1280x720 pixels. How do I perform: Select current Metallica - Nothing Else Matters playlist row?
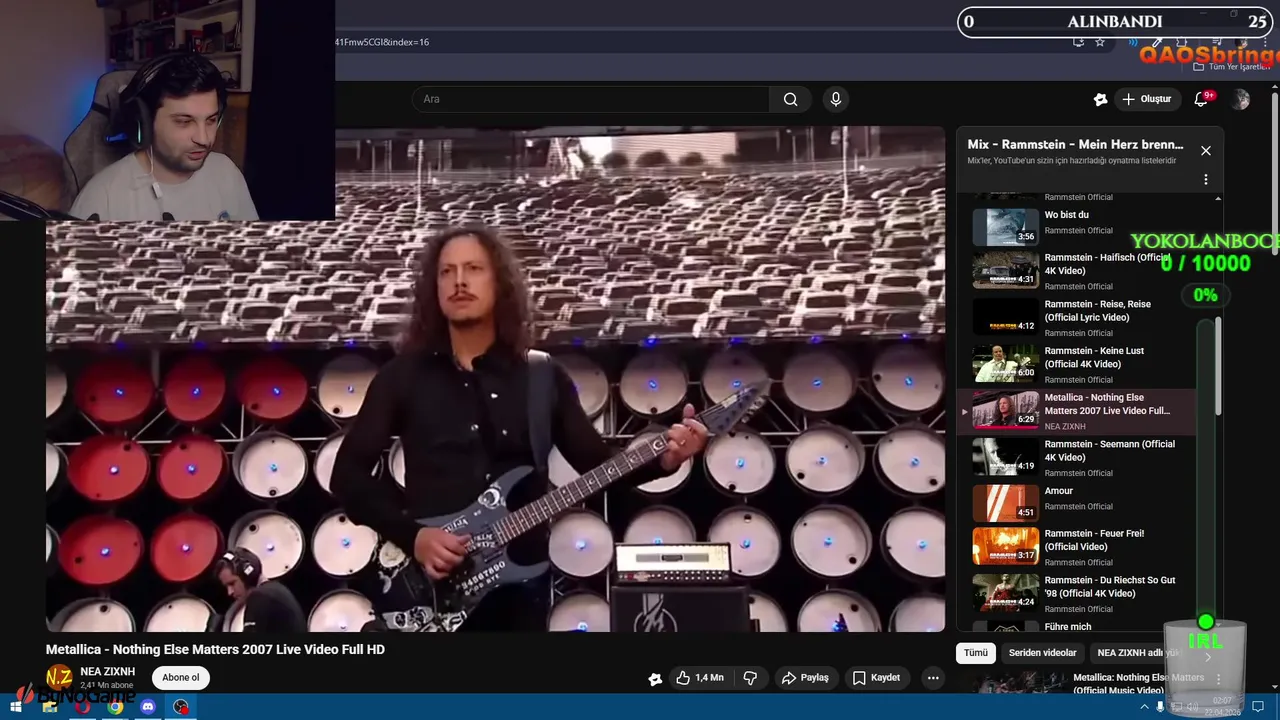[1077, 411]
